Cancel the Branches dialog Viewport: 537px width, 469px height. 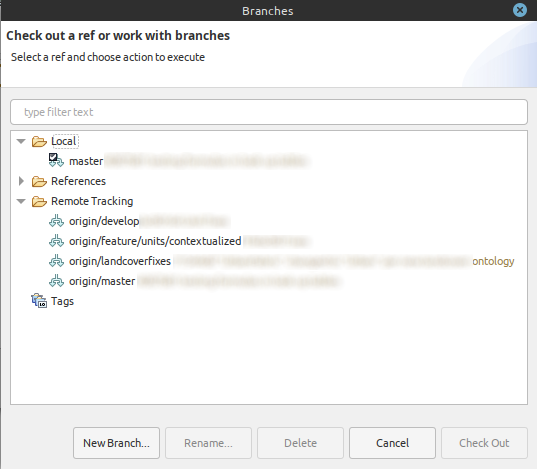pos(392,443)
